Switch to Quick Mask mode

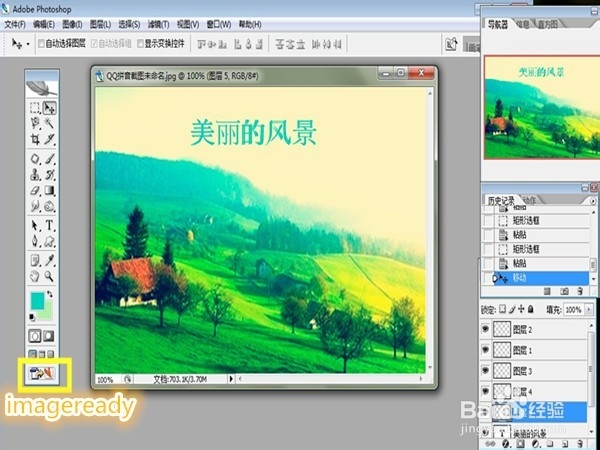point(49,336)
